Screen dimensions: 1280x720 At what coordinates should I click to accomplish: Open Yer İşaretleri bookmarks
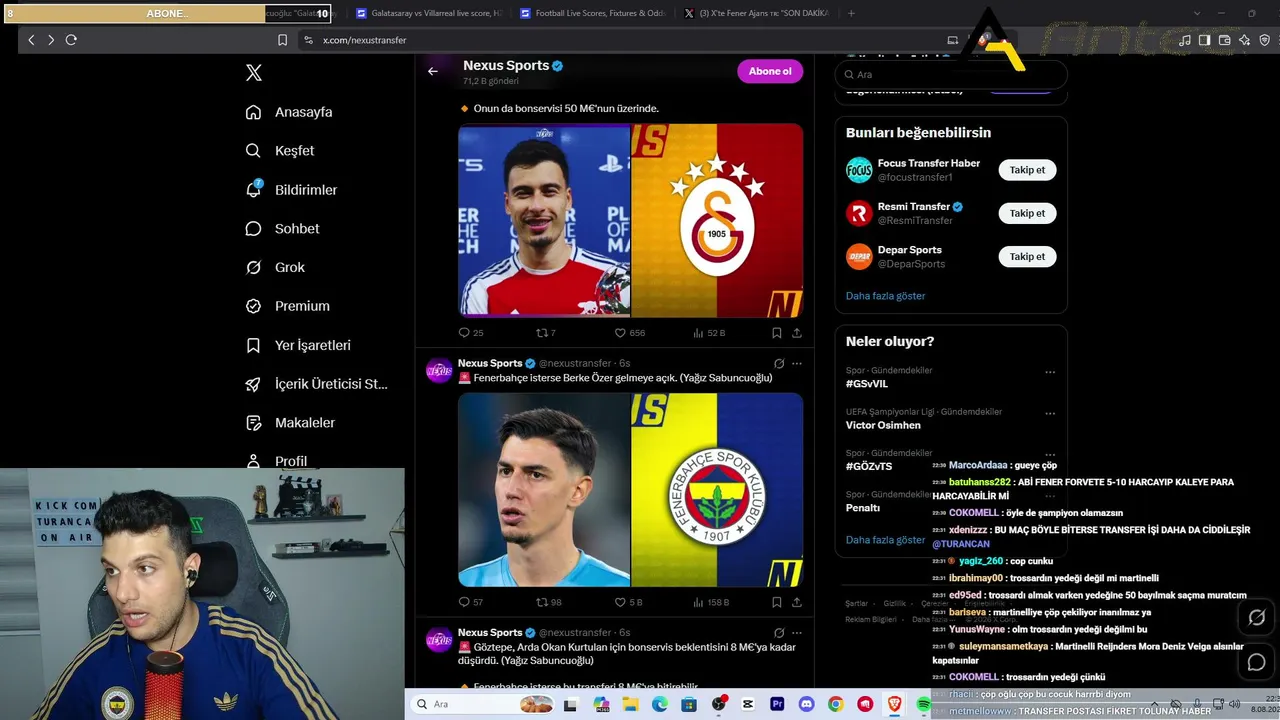coord(298,345)
